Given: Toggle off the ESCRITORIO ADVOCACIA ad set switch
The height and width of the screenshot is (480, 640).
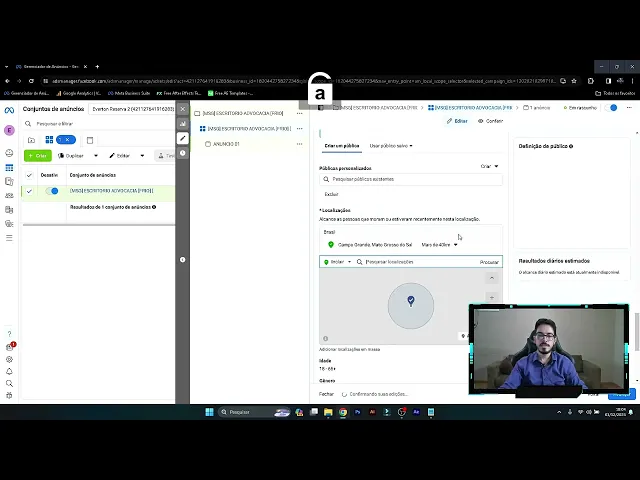Looking at the screenshot, I should [x=52, y=191].
